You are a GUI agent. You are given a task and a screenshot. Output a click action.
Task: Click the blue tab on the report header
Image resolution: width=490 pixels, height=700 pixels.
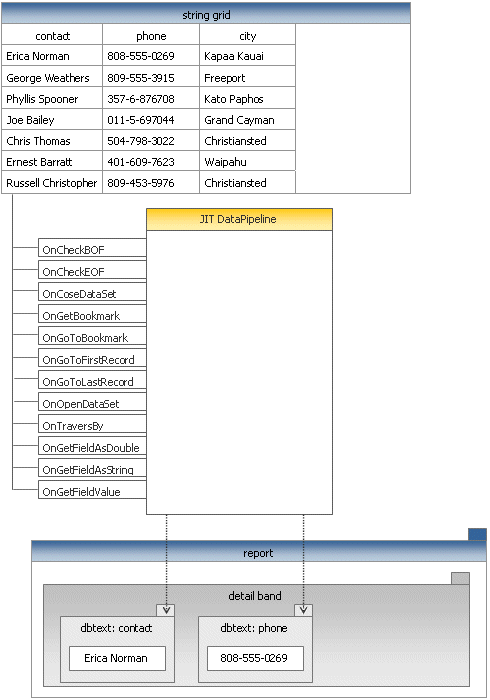click(x=477, y=534)
